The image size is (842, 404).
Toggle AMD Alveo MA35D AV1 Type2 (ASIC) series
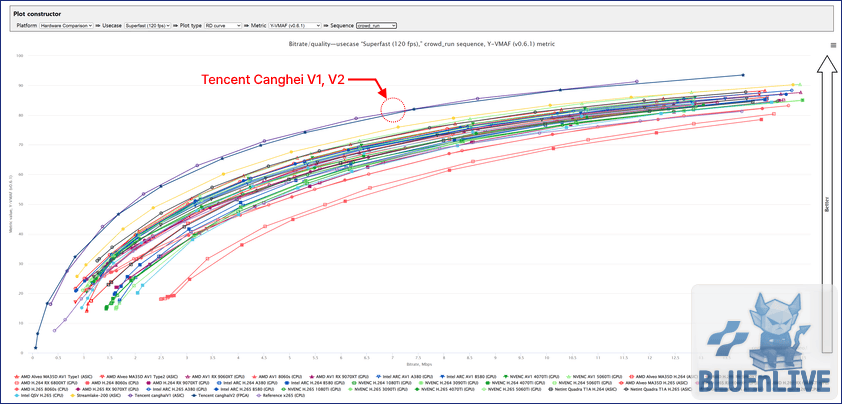point(139,376)
